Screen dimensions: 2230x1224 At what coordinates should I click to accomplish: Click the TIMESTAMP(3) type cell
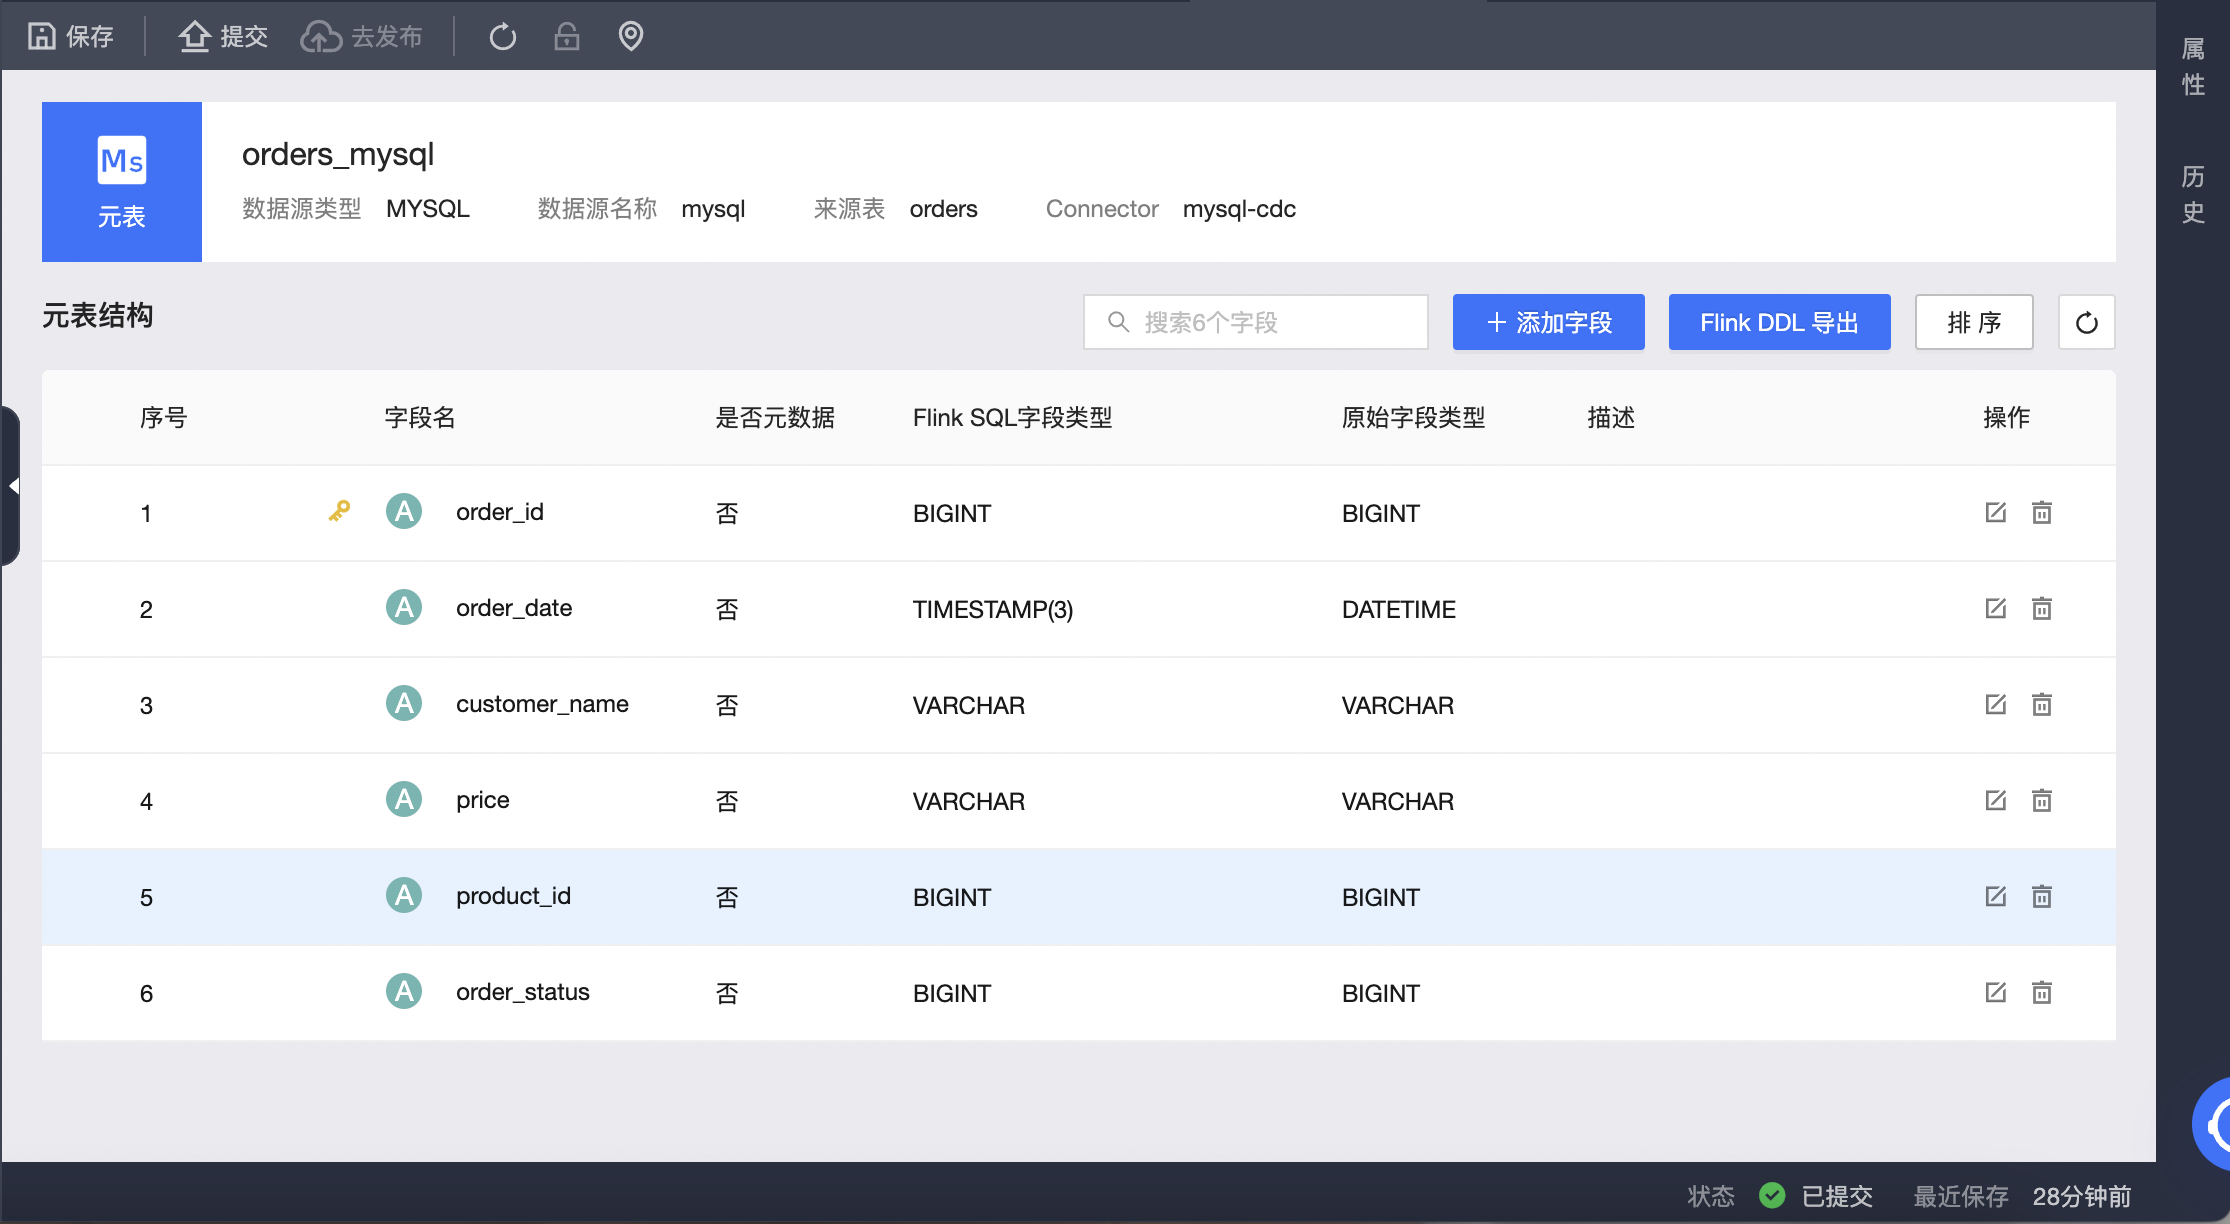point(993,609)
